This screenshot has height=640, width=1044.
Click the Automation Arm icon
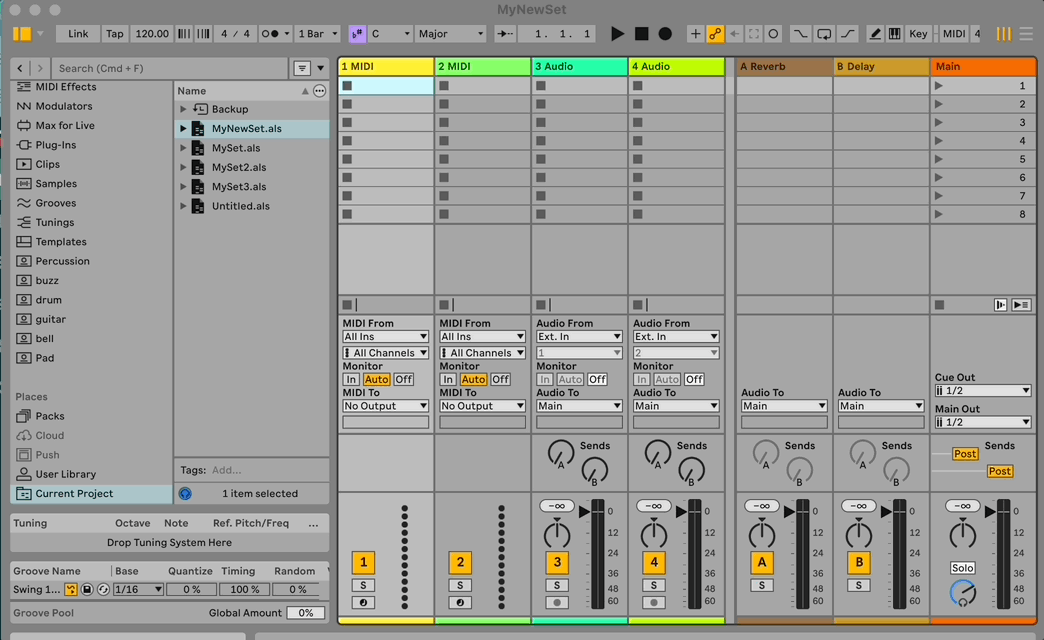(x=715, y=34)
